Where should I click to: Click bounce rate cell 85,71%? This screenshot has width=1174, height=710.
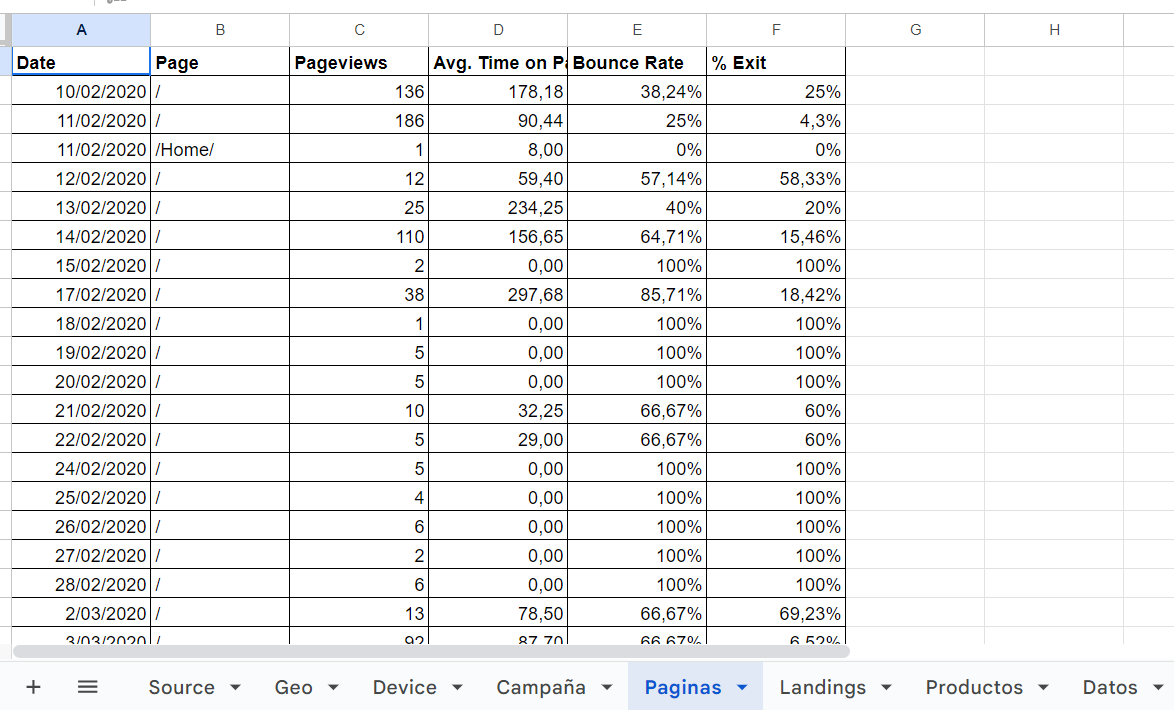[637, 294]
